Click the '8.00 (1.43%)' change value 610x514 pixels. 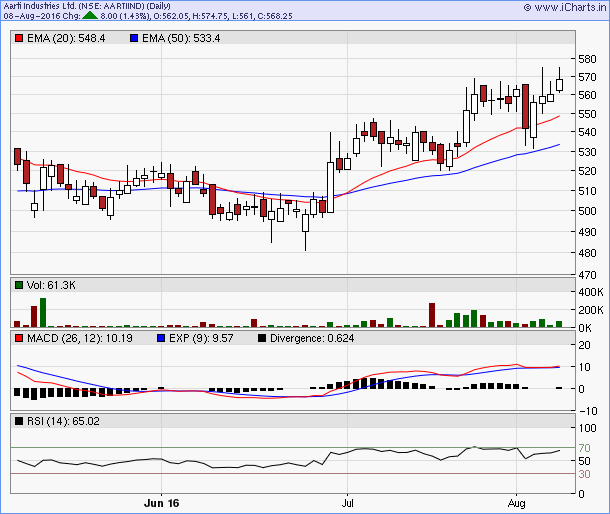click(125, 16)
